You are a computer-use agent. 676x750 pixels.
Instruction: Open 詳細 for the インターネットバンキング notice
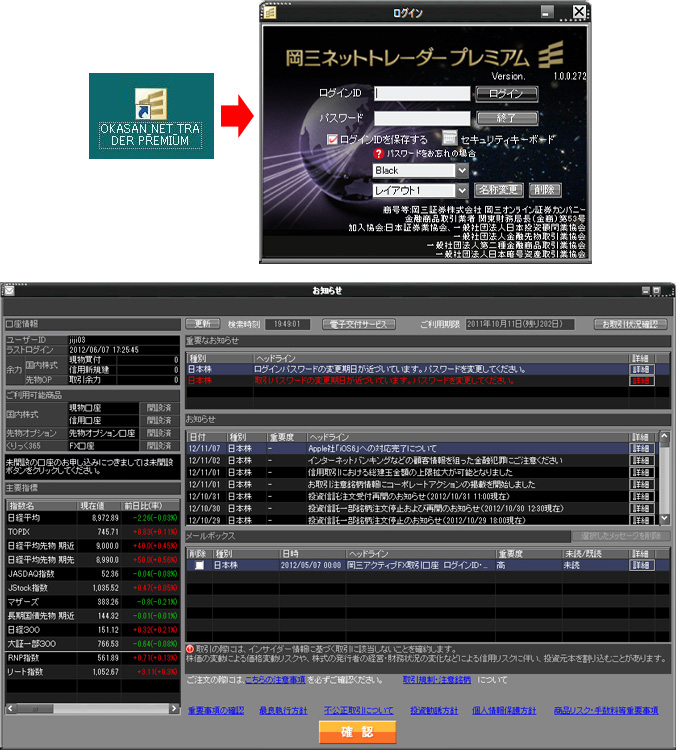click(642, 461)
